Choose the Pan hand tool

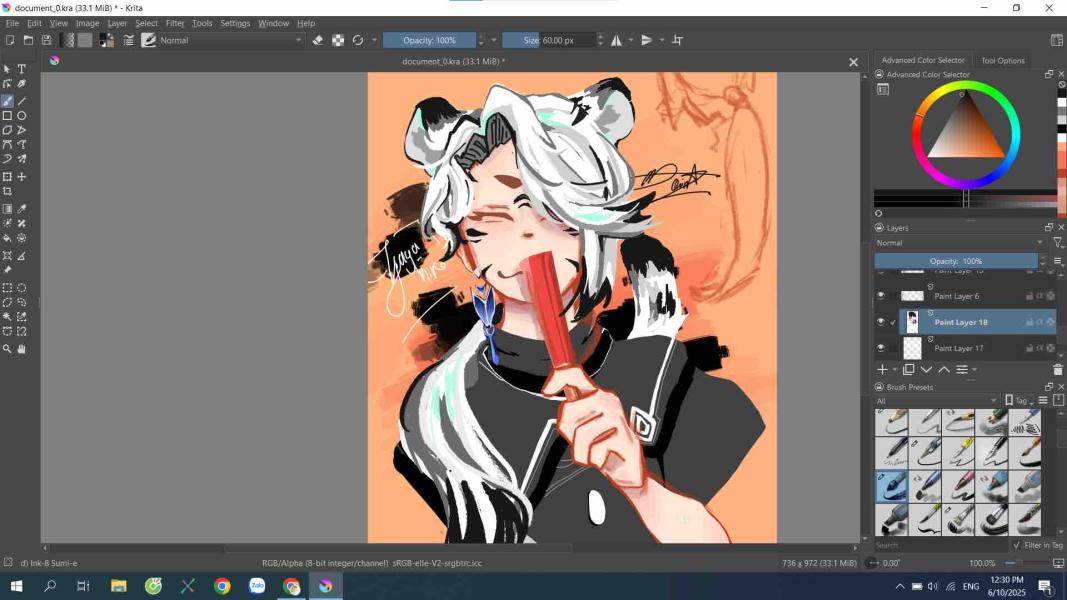[22, 349]
